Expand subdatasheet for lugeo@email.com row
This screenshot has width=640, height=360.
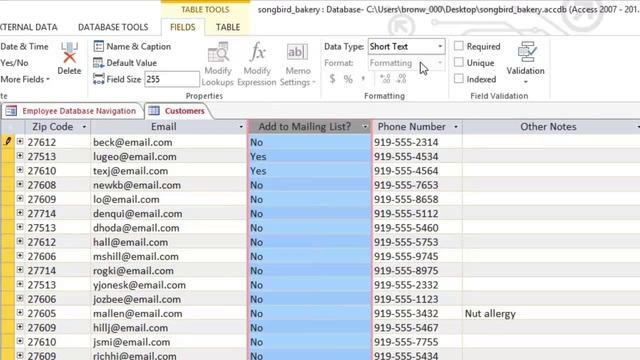(x=20, y=156)
